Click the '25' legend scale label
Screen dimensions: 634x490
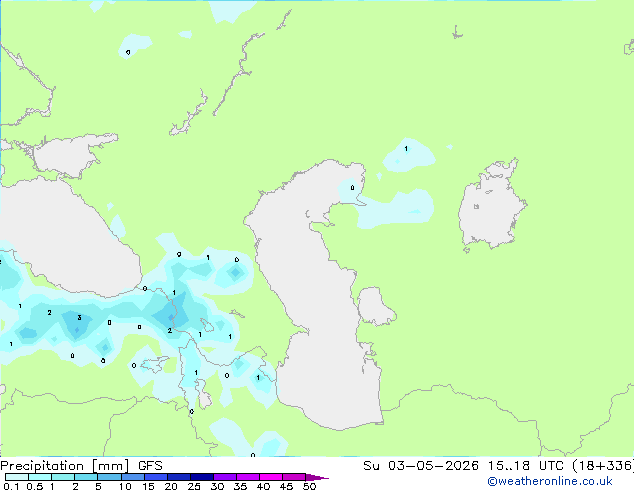coord(194,486)
